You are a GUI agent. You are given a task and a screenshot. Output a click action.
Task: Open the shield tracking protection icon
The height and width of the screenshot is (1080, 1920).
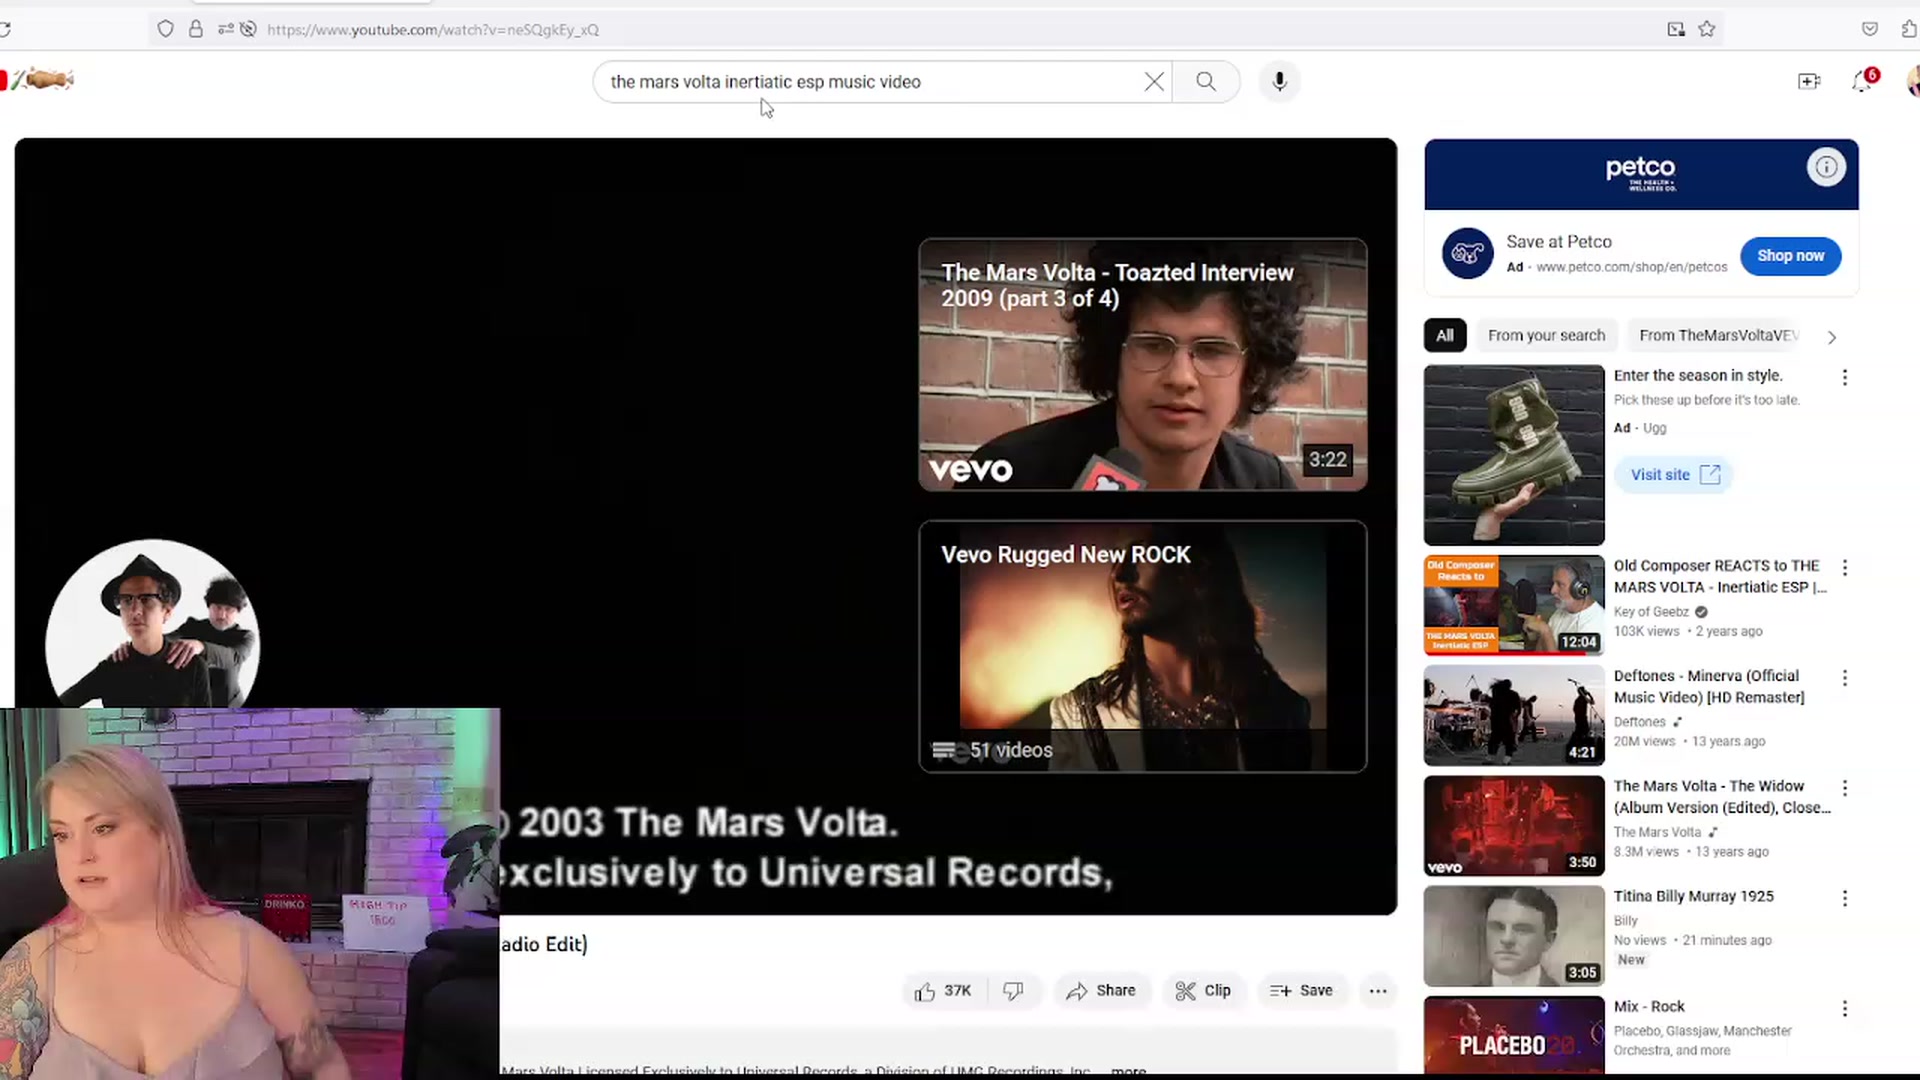(x=166, y=29)
